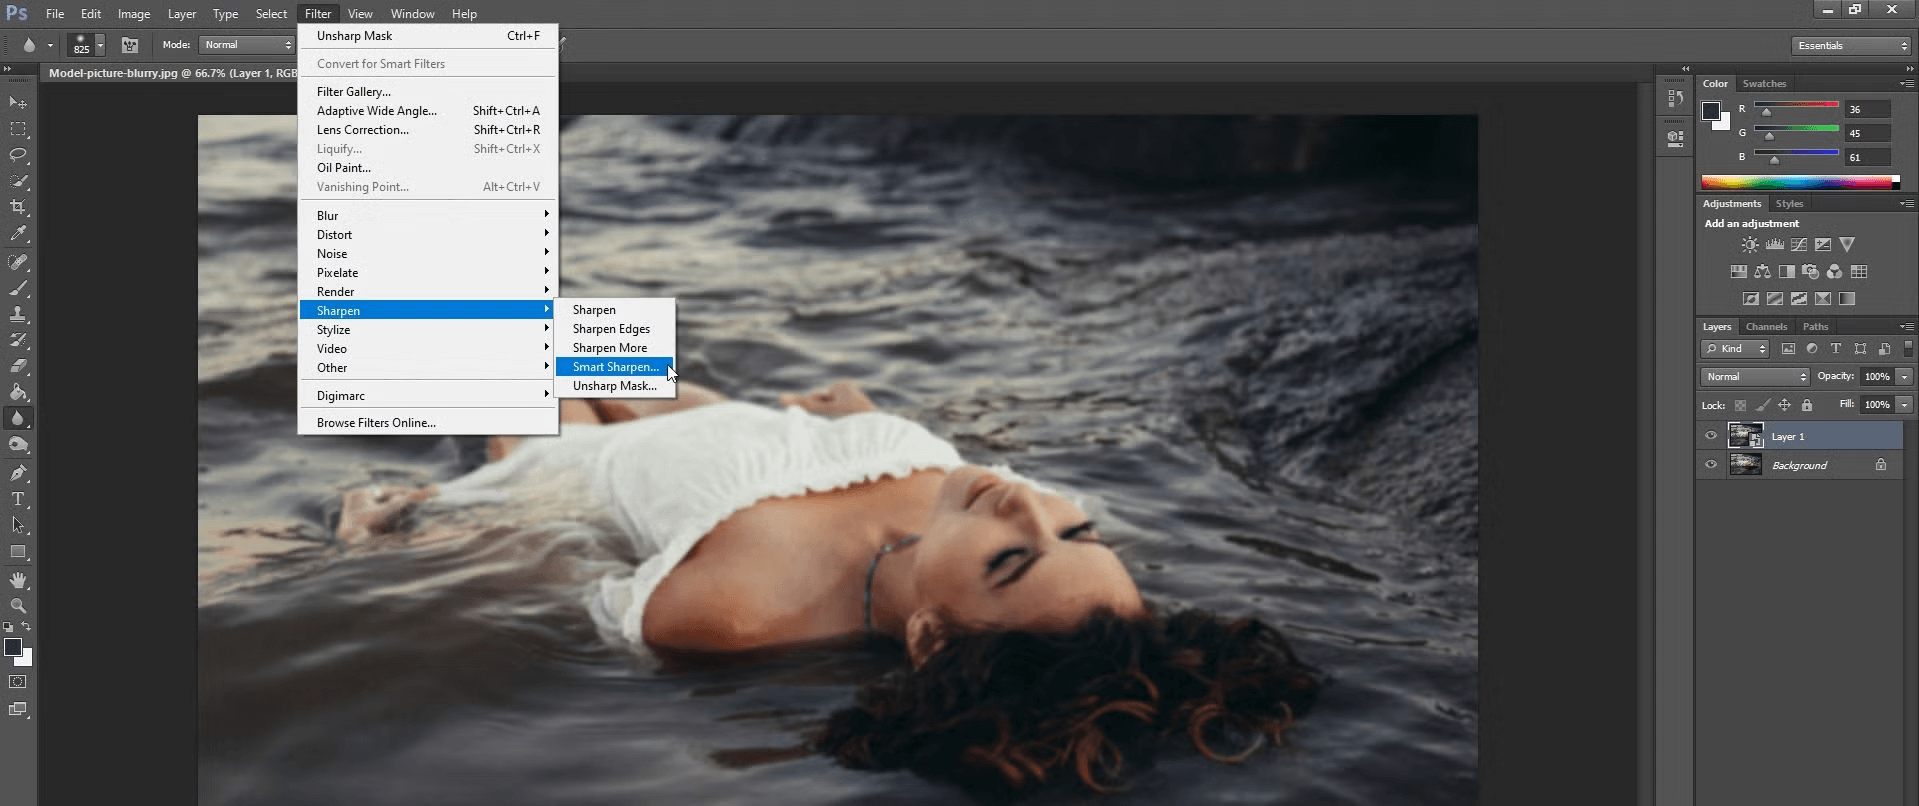Pick a color from the spectrum bar

pos(1797,182)
